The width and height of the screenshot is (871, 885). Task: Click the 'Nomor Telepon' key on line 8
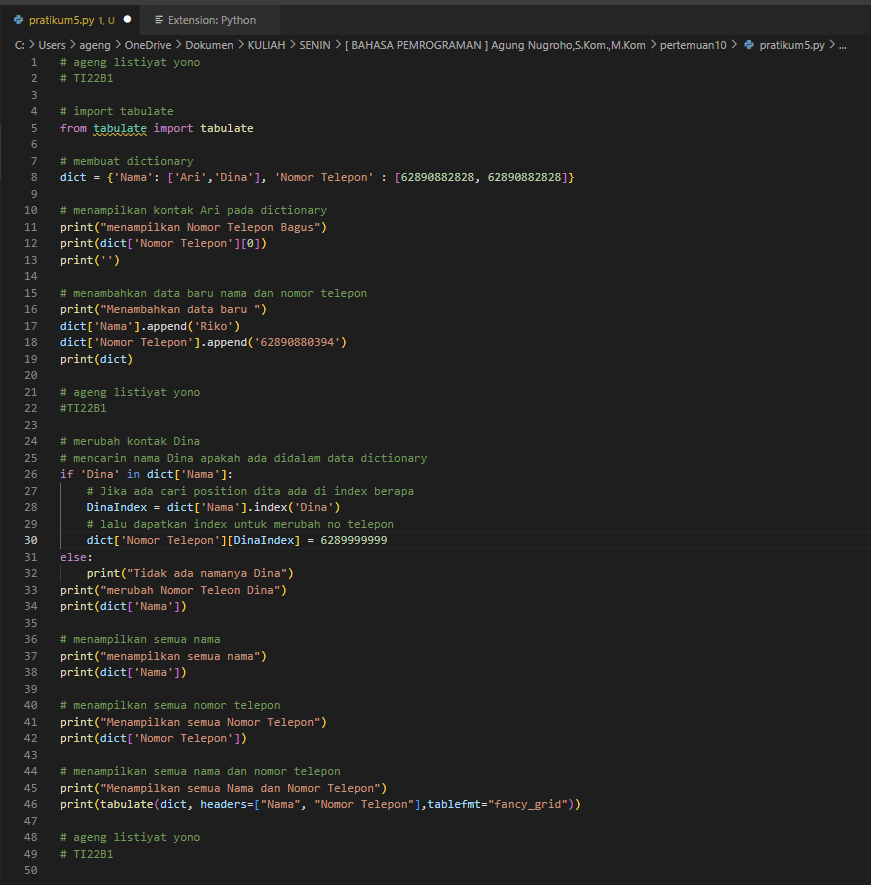pos(324,177)
